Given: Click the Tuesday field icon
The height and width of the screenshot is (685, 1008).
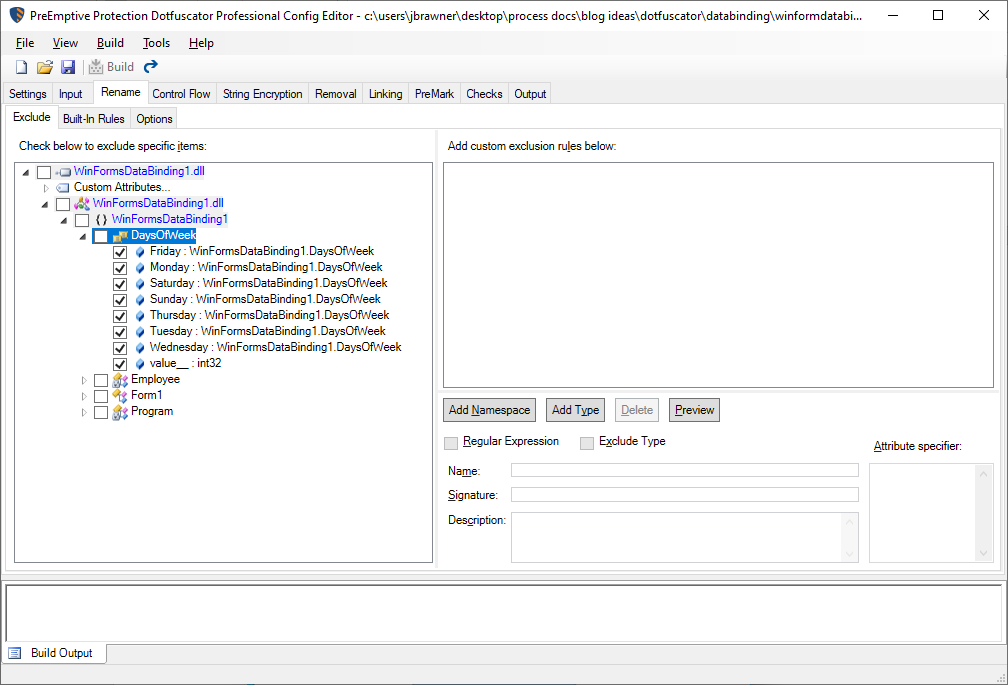Looking at the screenshot, I should [x=140, y=332].
